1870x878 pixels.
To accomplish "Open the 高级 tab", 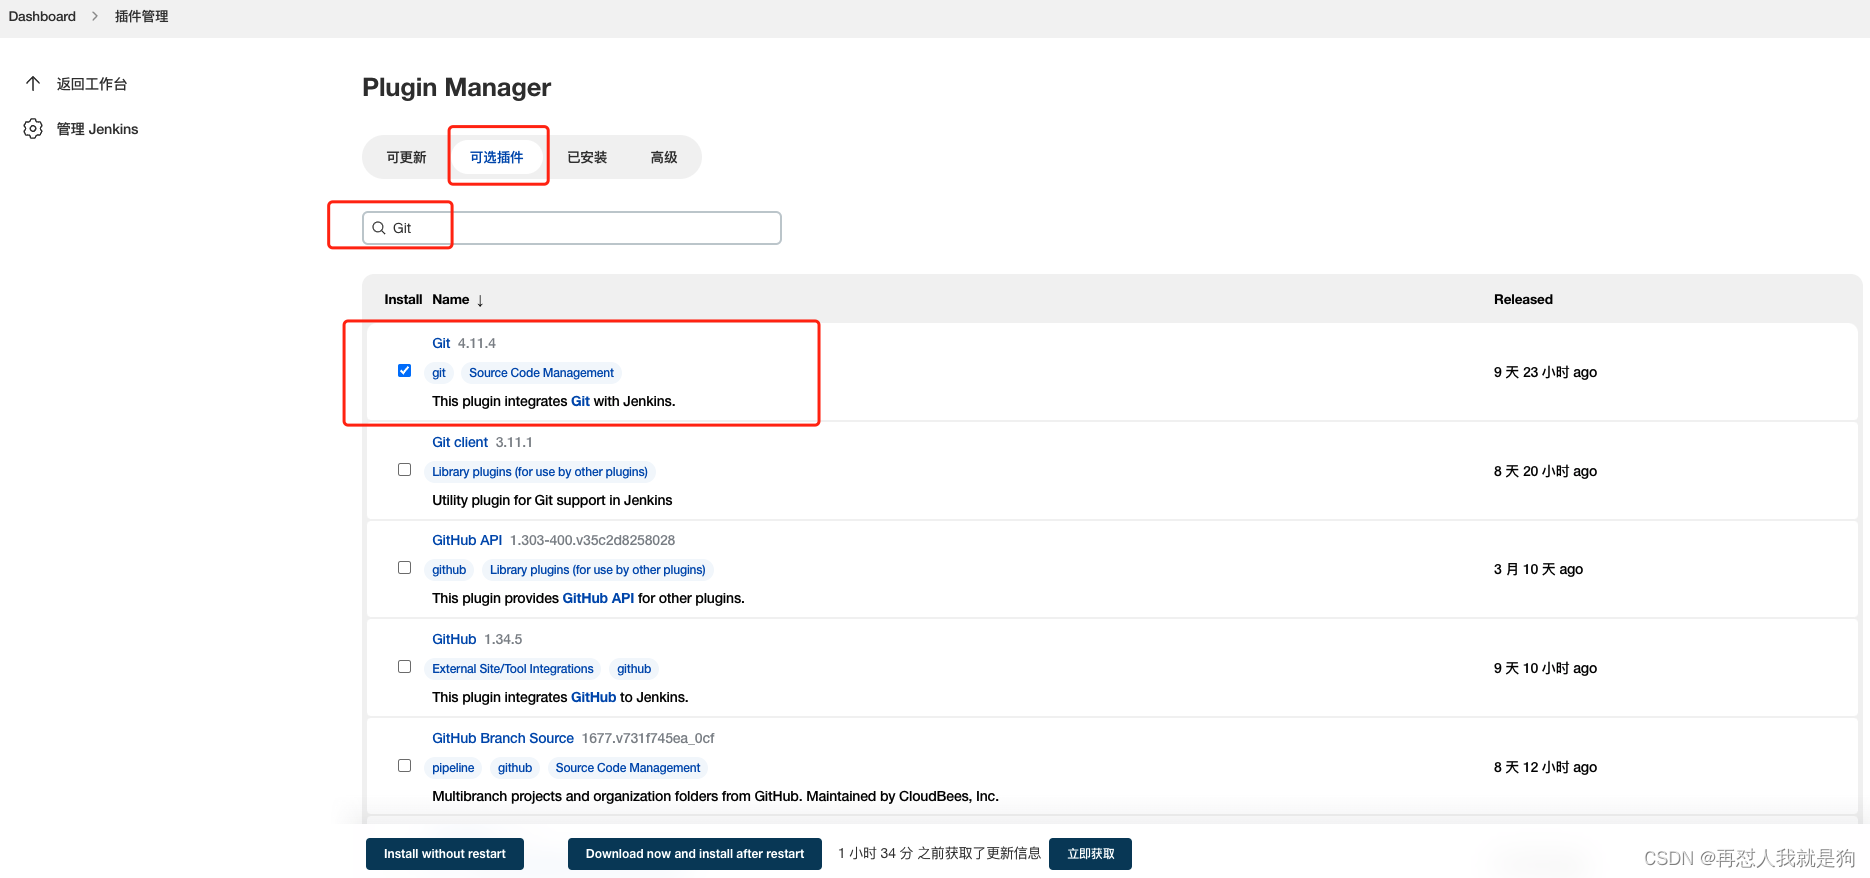I will [x=664, y=157].
